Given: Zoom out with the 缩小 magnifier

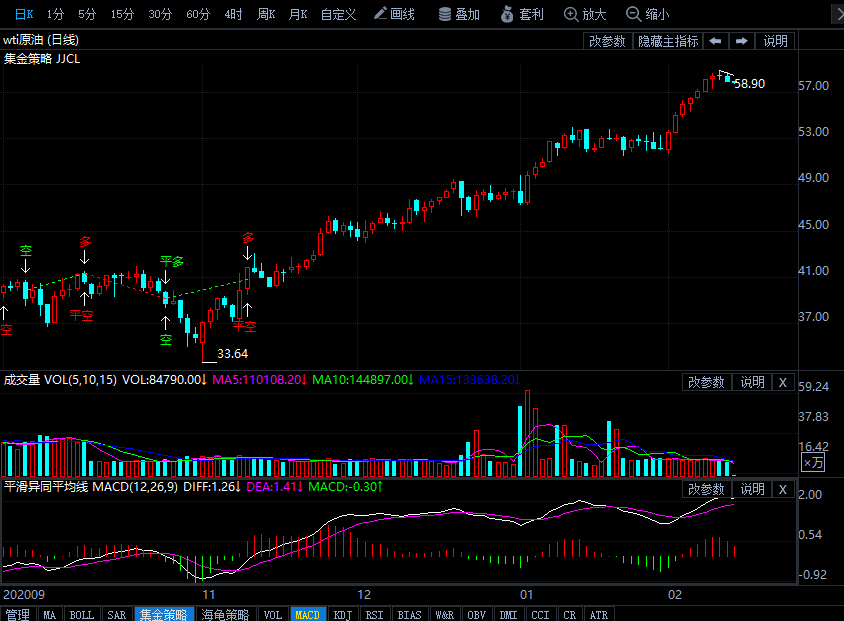Looking at the screenshot, I should tap(647, 14).
